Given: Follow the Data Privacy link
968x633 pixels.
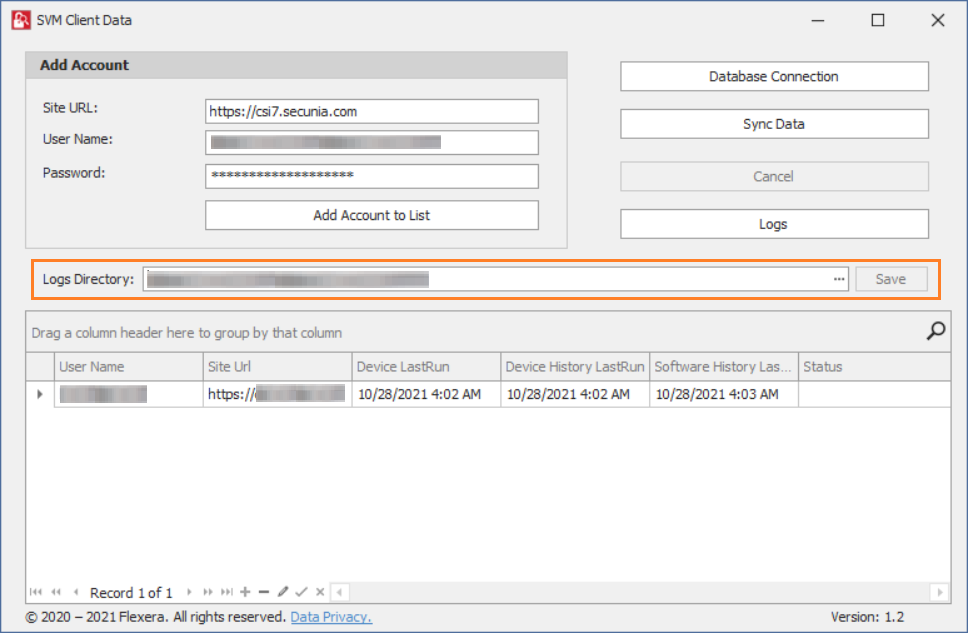Looking at the screenshot, I should 331,617.
